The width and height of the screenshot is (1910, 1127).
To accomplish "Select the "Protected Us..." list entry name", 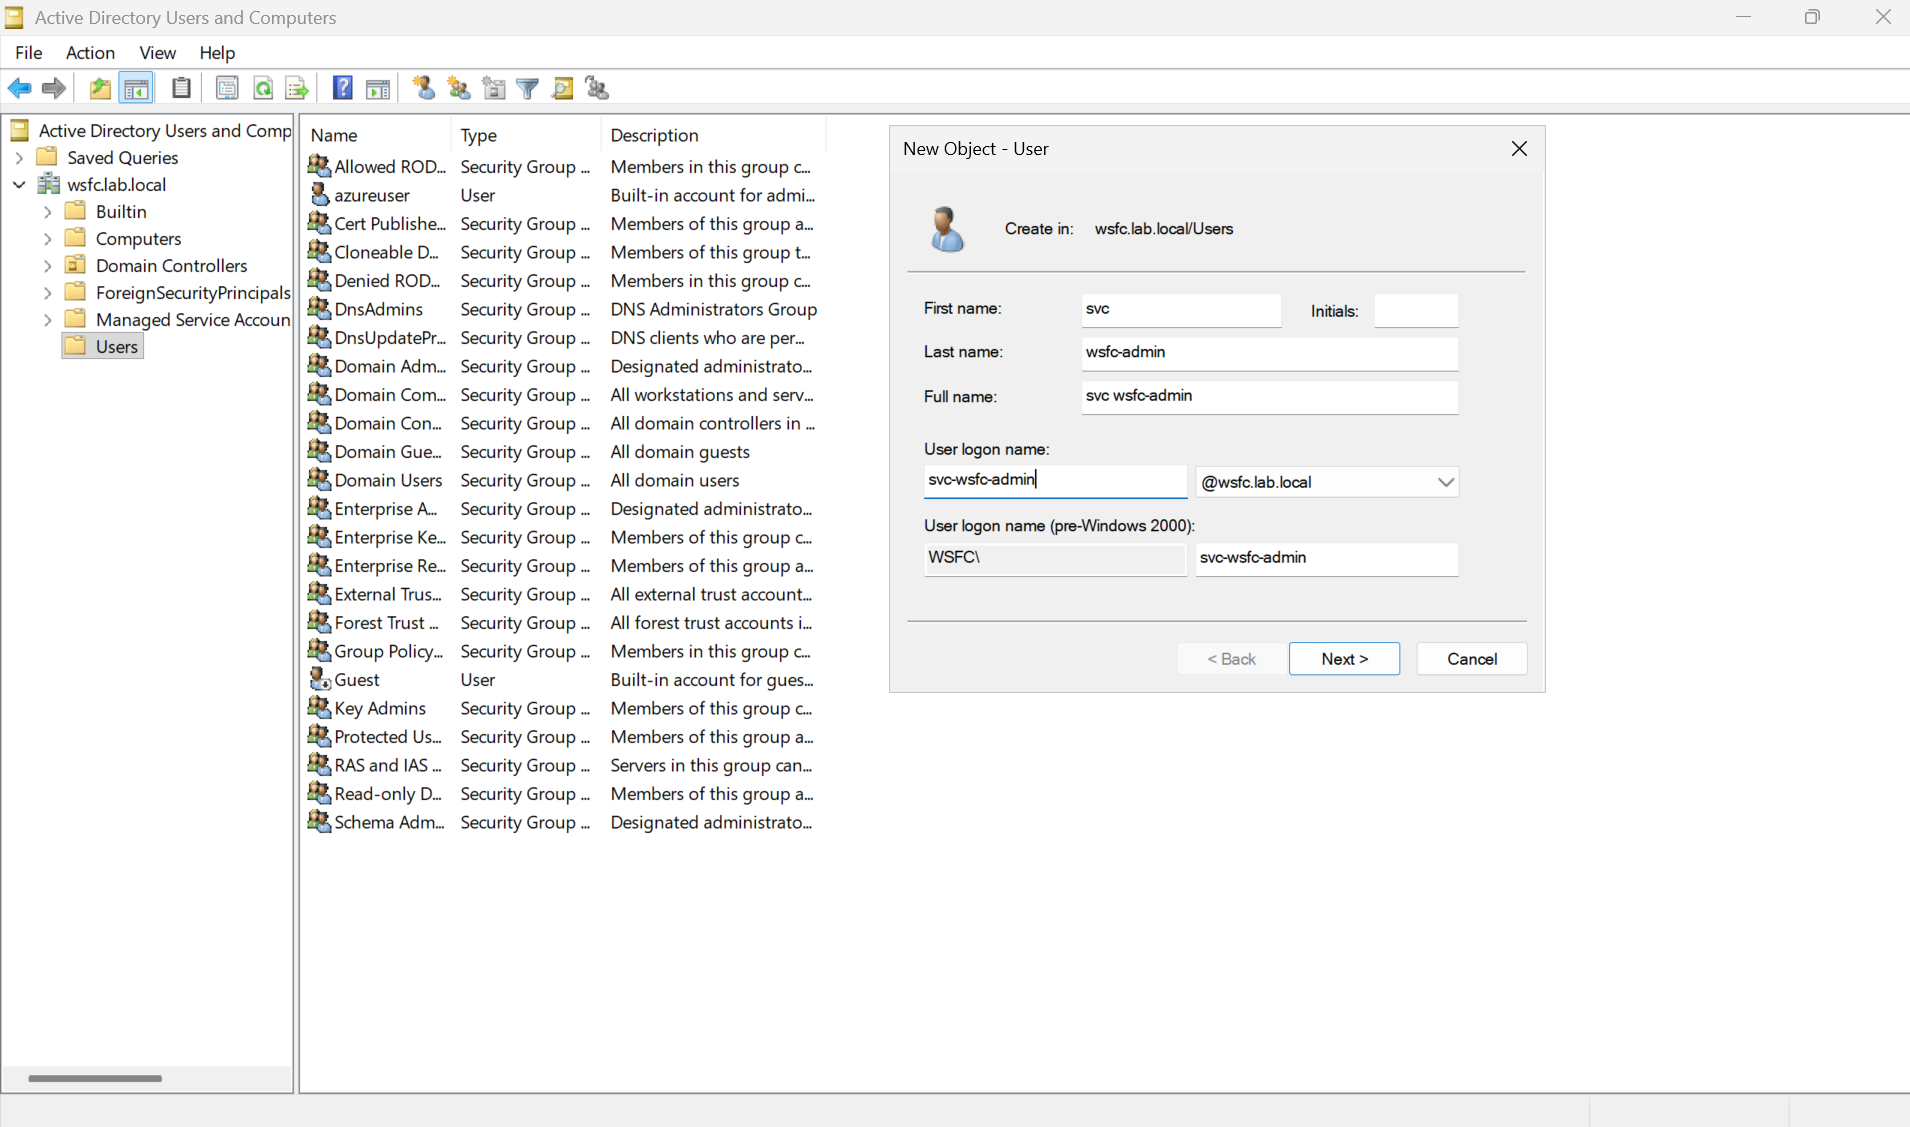I will click(x=388, y=736).
